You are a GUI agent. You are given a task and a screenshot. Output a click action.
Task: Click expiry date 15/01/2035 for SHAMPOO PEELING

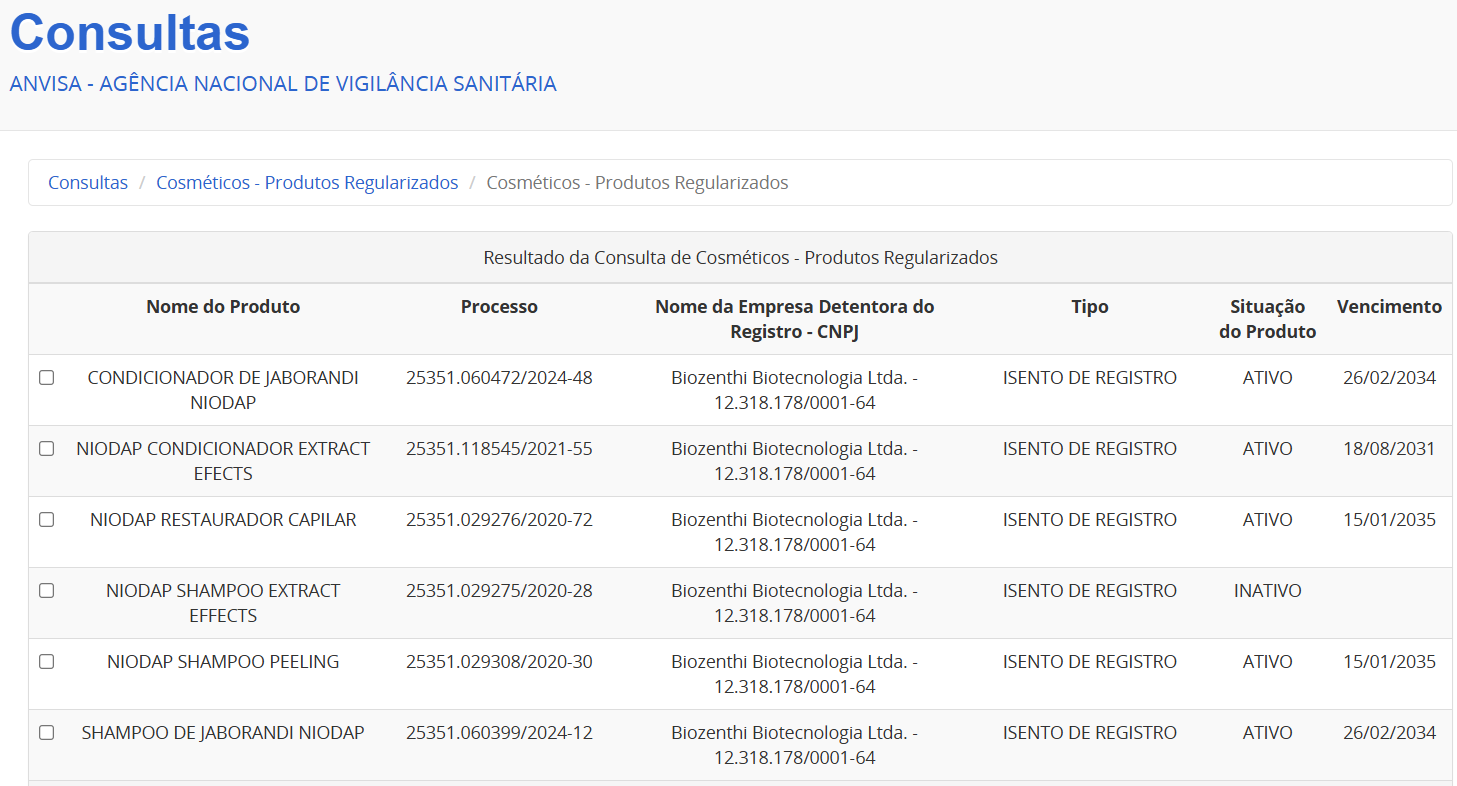click(1389, 662)
